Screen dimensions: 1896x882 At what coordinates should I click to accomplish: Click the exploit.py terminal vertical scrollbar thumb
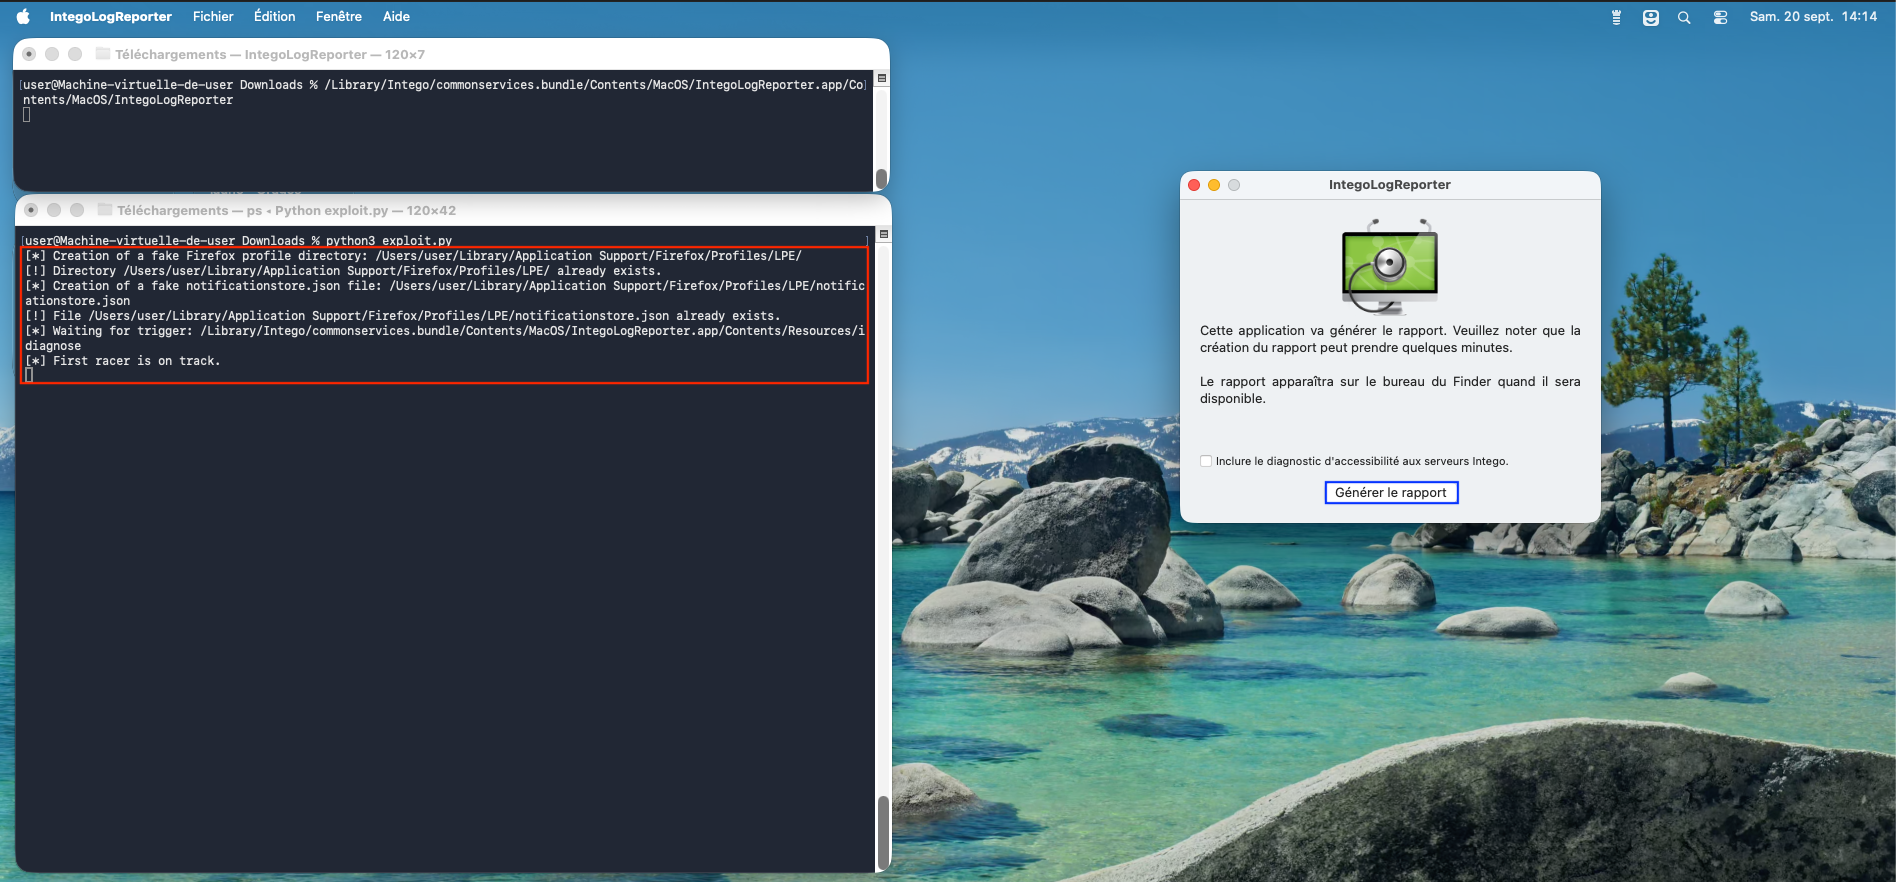pyautogui.click(x=883, y=832)
